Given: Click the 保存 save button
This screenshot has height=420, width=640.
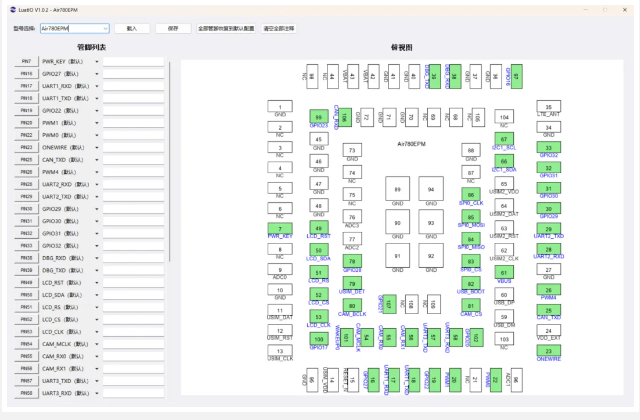Looking at the screenshot, I should coord(173,28).
